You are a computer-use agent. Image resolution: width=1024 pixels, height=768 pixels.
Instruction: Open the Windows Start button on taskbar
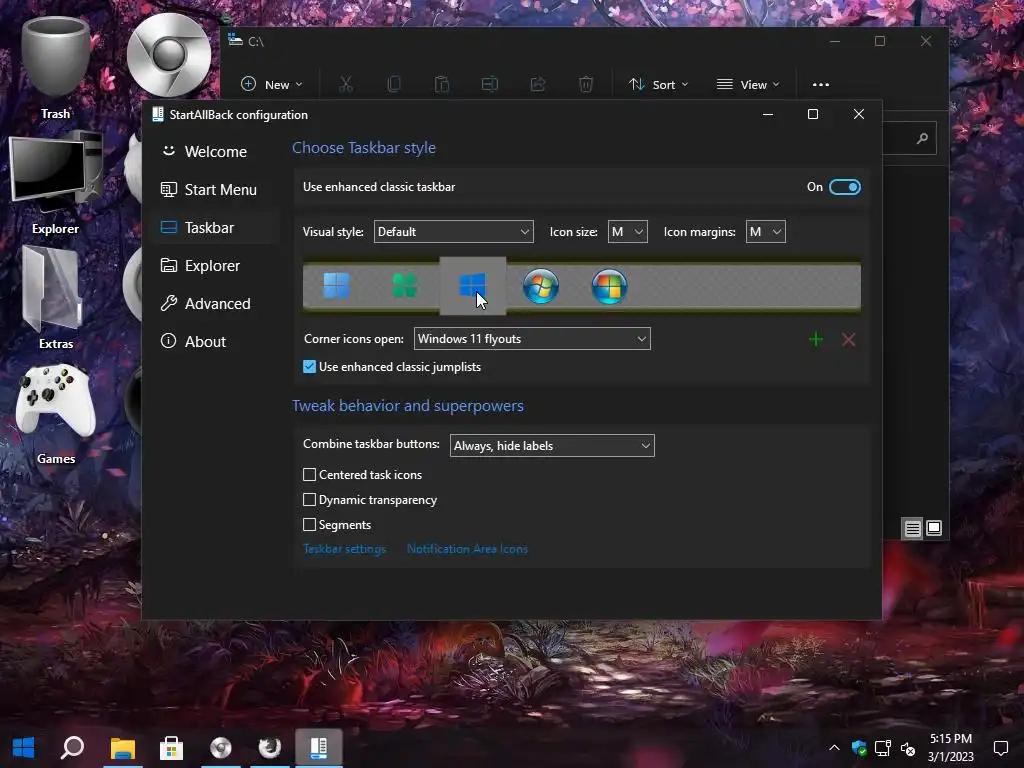coord(24,748)
